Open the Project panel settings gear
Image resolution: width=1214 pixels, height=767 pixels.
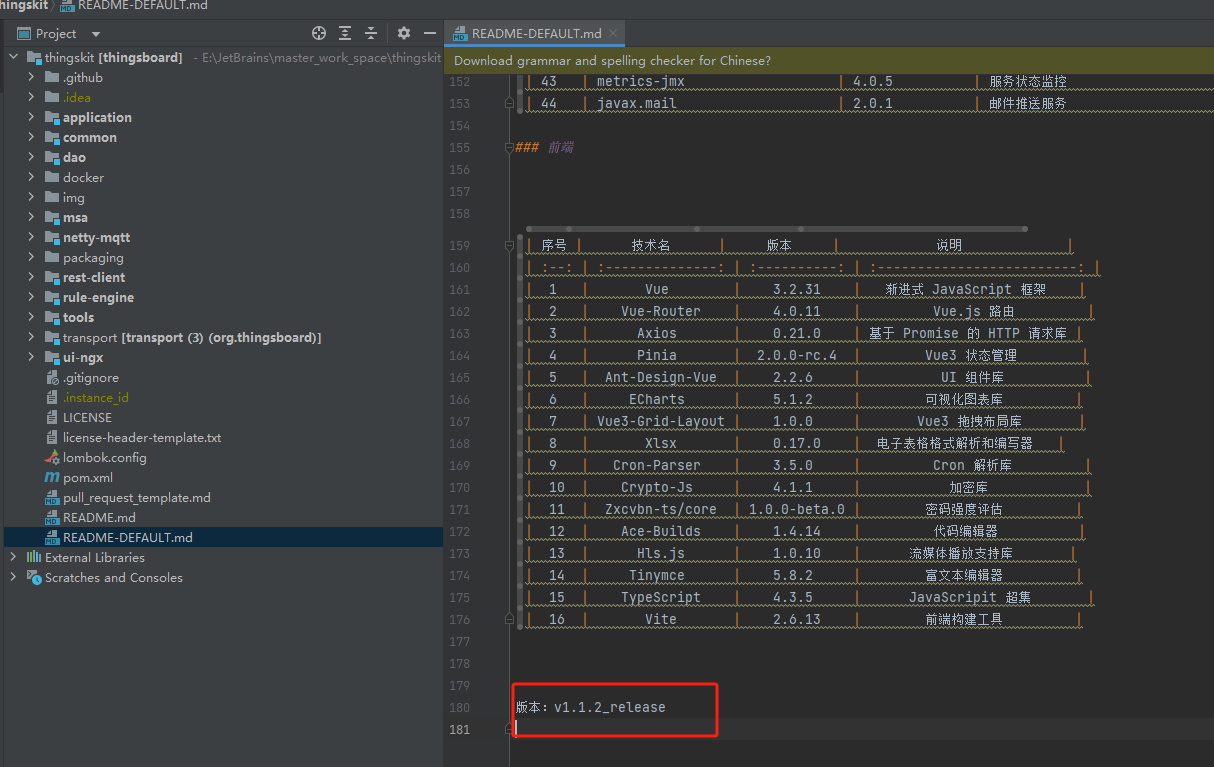pyautogui.click(x=404, y=33)
